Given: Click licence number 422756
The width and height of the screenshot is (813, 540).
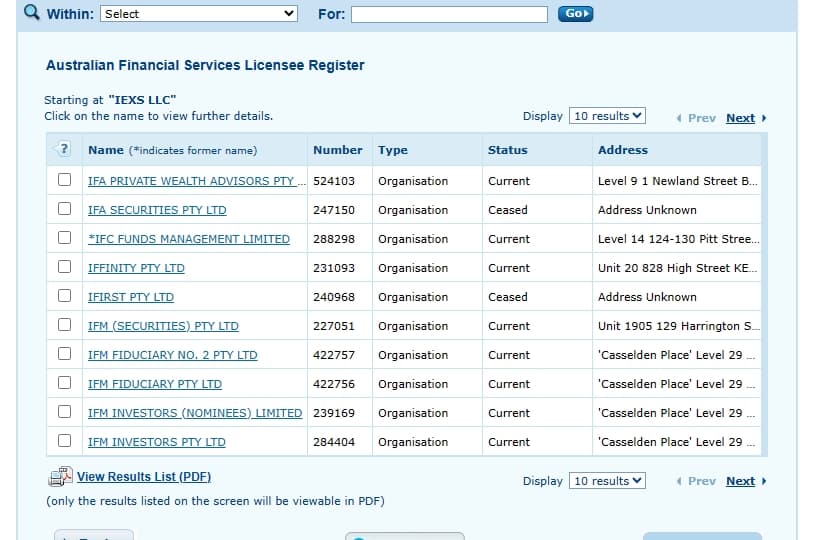Looking at the screenshot, I should pyautogui.click(x=334, y=384).
